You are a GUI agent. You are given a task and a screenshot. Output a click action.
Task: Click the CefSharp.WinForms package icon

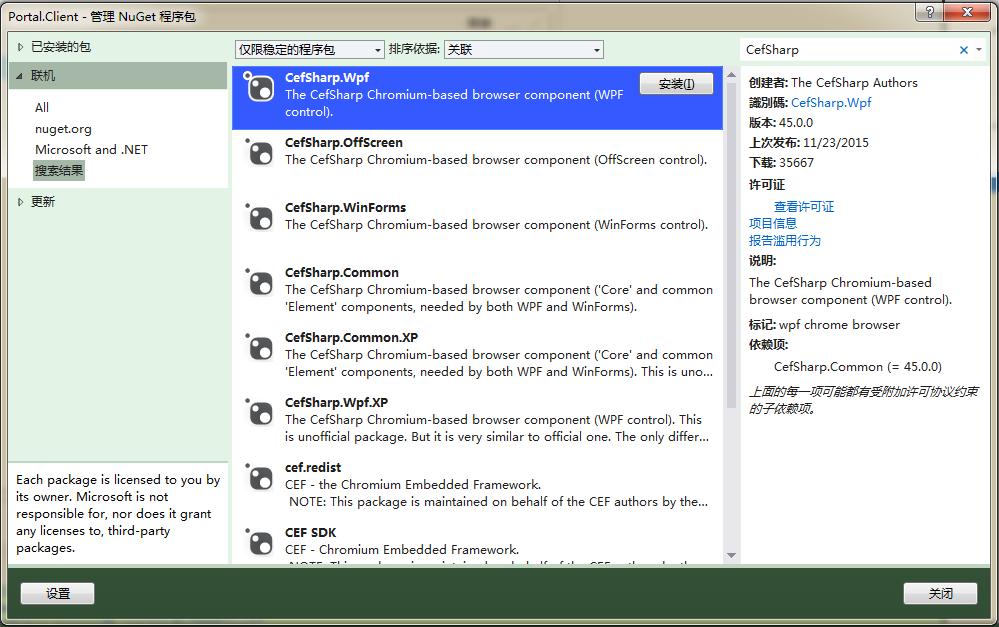[260, 218]
